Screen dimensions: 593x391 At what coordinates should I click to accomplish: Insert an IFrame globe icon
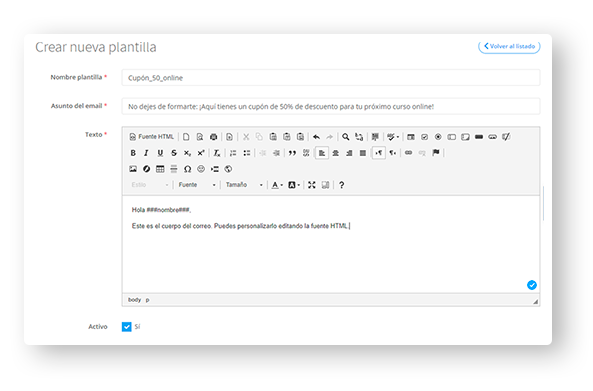pos(228,169)
